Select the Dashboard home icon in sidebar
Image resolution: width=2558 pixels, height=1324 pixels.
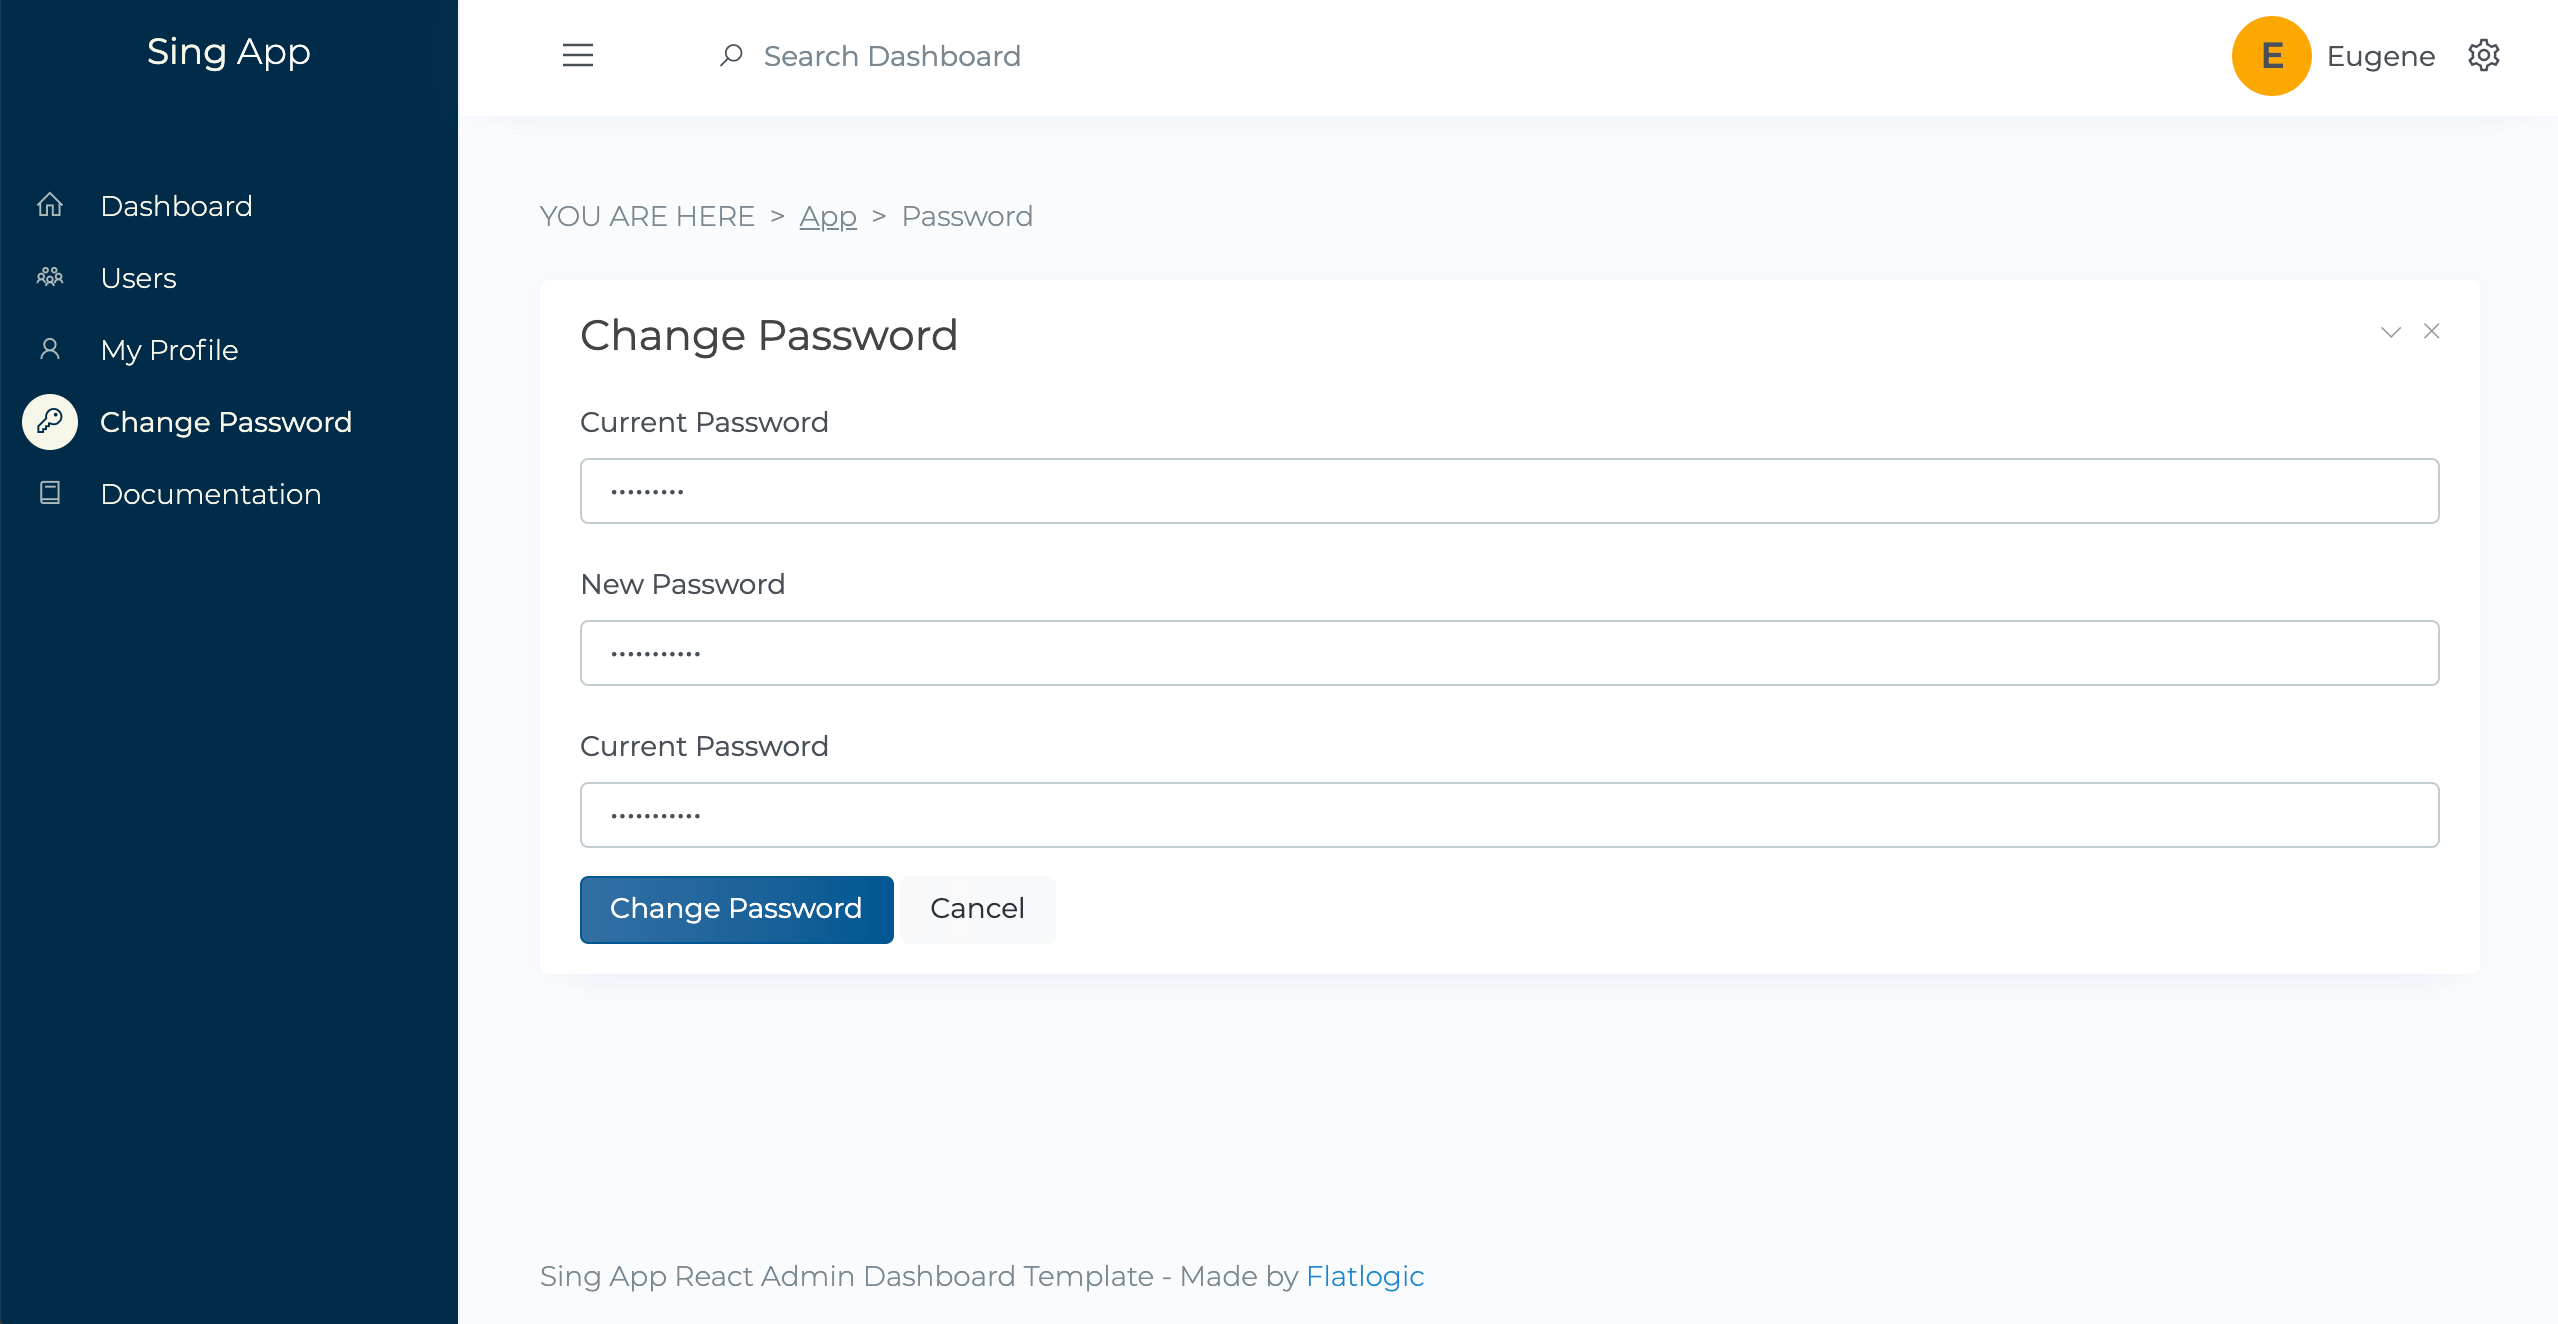(50, 205)
